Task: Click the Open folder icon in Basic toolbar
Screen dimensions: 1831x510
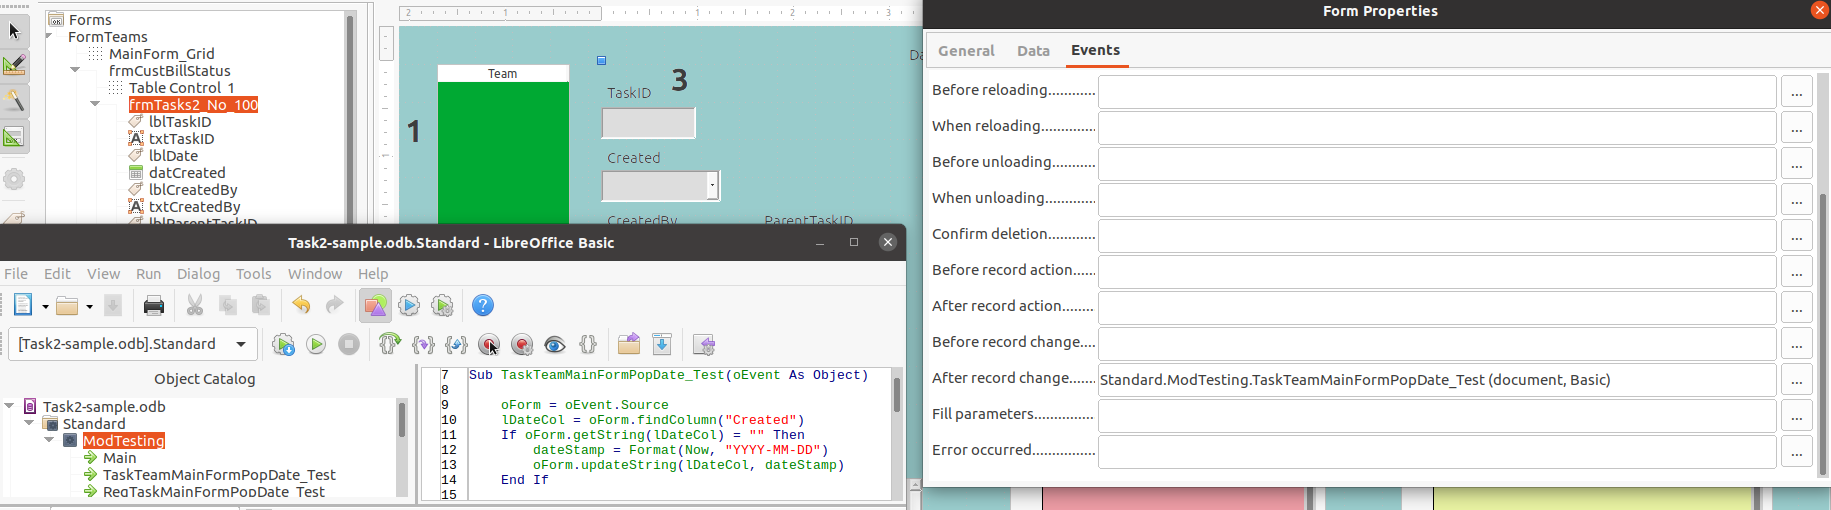Action: 68,306
